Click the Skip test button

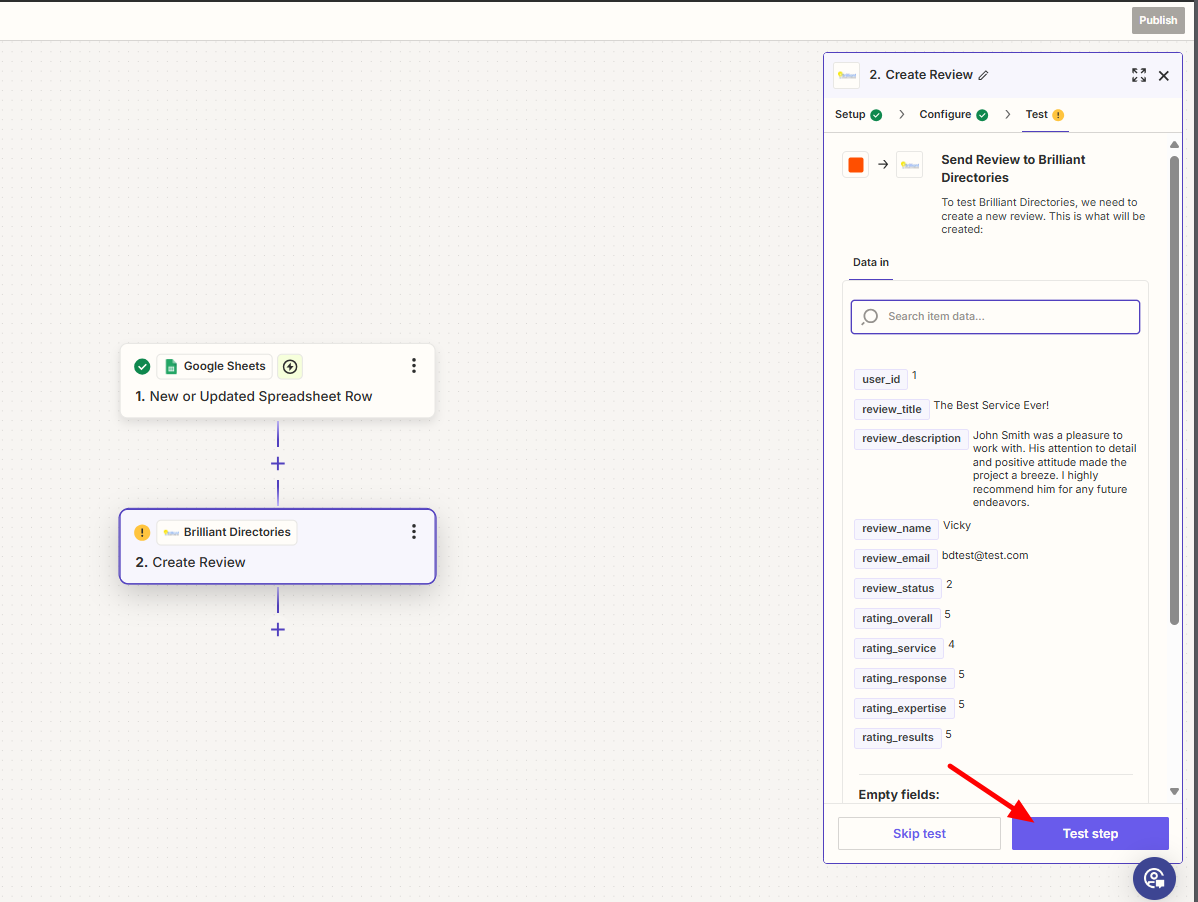(918, 833)
